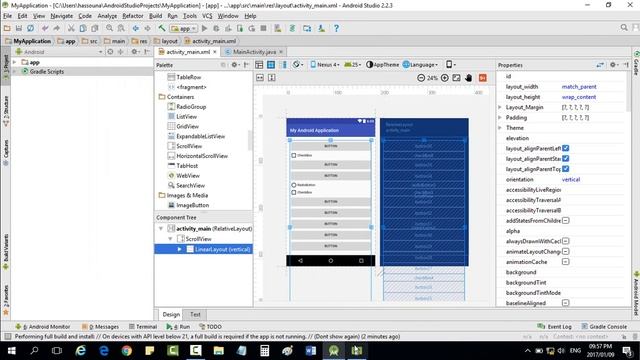This screenshot has height=360, width=640.
Task: Click the Find magnifier in toolbar
Action: click(x=109, y=28)
